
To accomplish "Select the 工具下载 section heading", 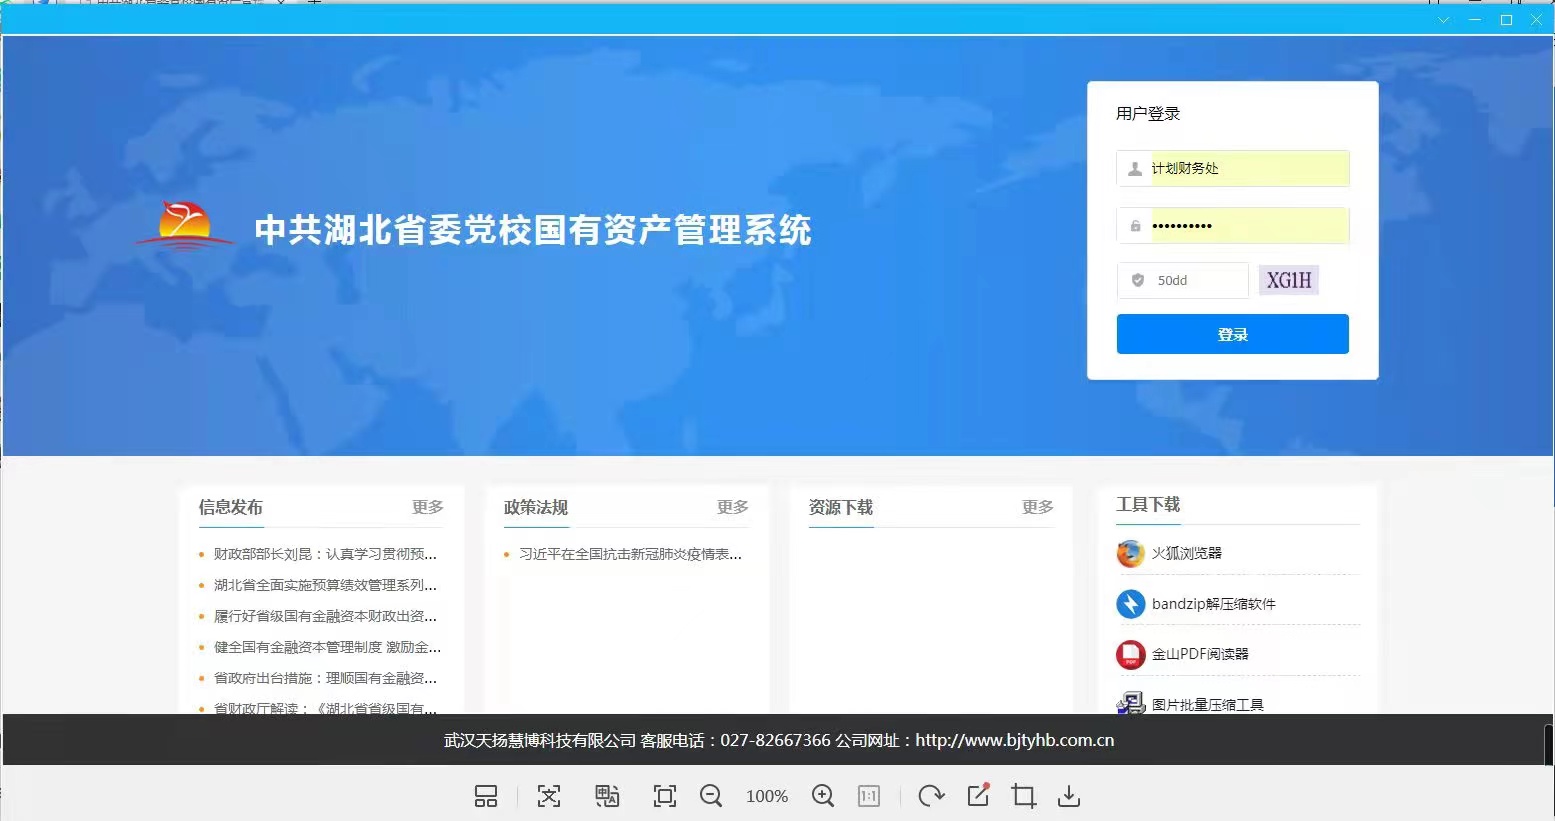I will pos(1148,504).
